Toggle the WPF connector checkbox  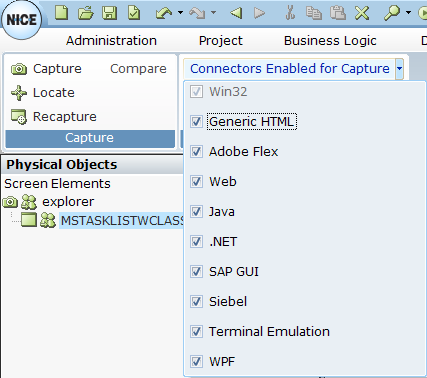tap(196, 362)
